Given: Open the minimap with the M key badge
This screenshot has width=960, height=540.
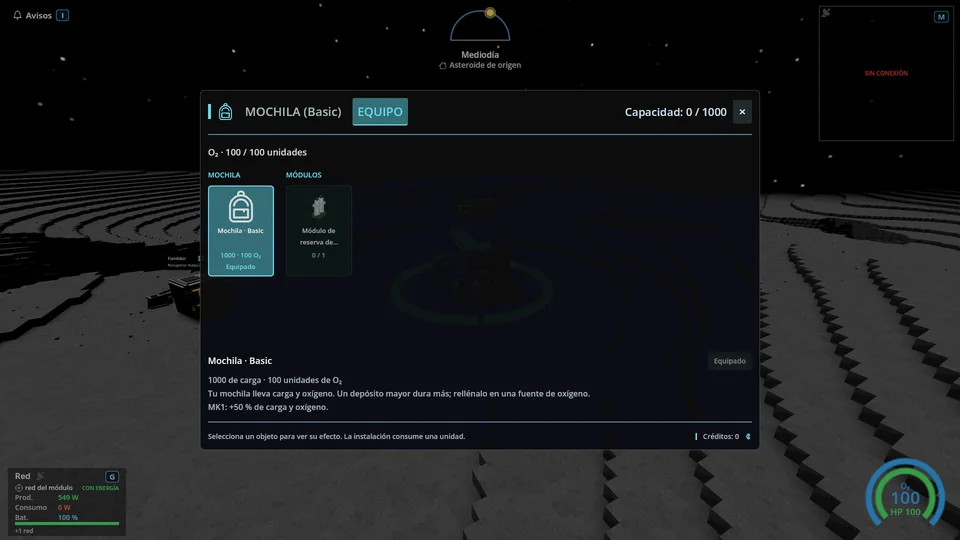Looking at the screenshot, I should tap(941, 17).
